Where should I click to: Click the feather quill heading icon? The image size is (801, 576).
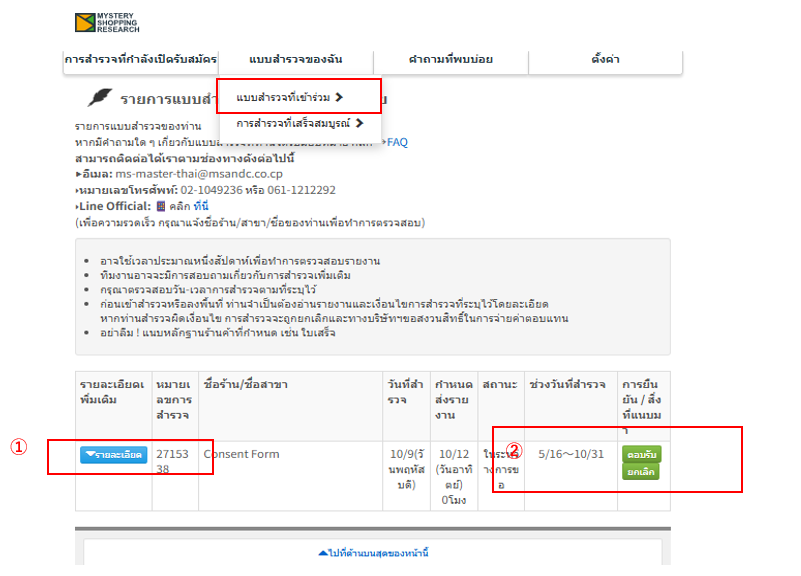100,97
